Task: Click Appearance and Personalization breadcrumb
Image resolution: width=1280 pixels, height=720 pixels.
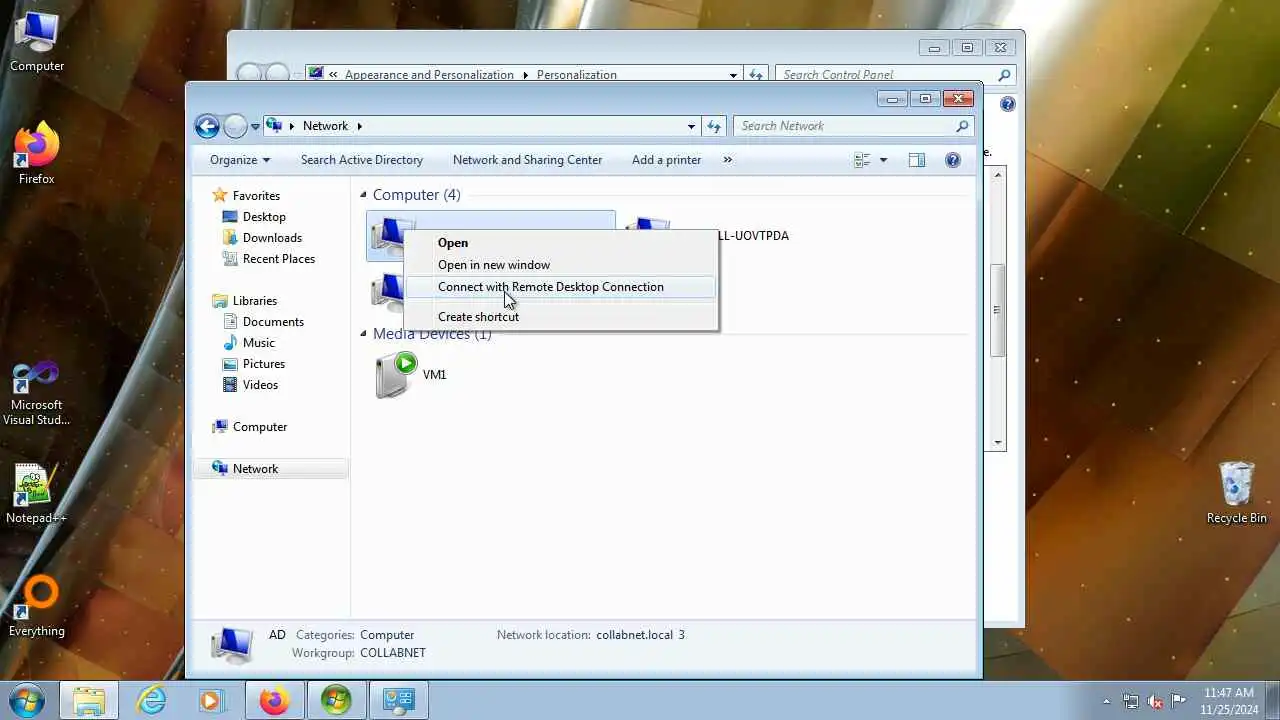Action: [x=429, y=75]
